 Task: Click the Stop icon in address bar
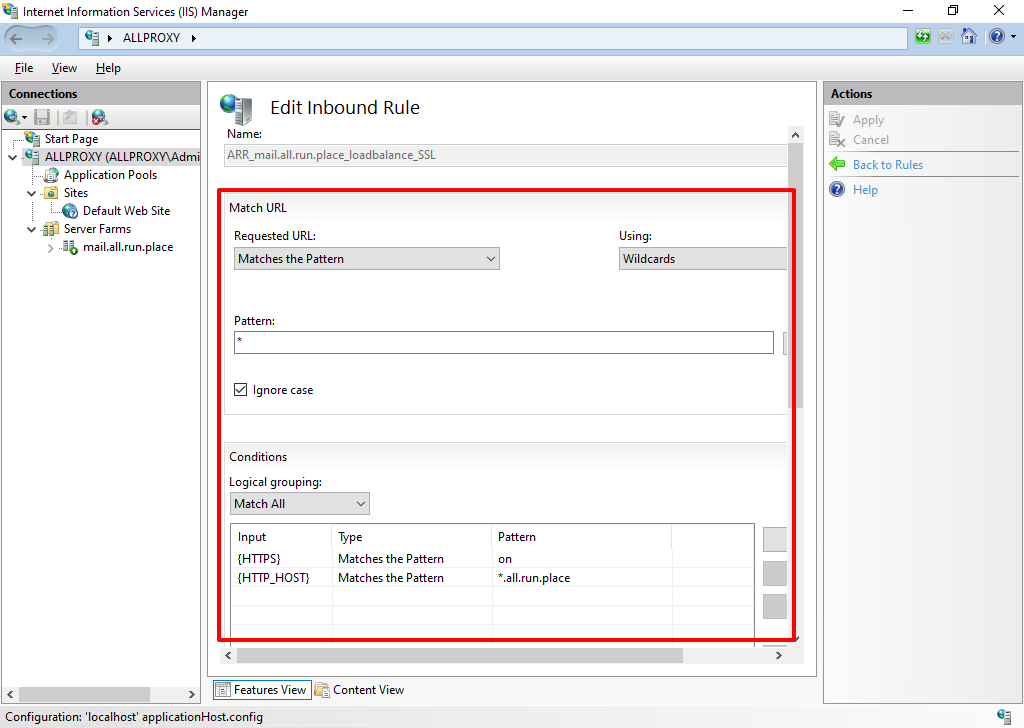click(x=946, y=37)
